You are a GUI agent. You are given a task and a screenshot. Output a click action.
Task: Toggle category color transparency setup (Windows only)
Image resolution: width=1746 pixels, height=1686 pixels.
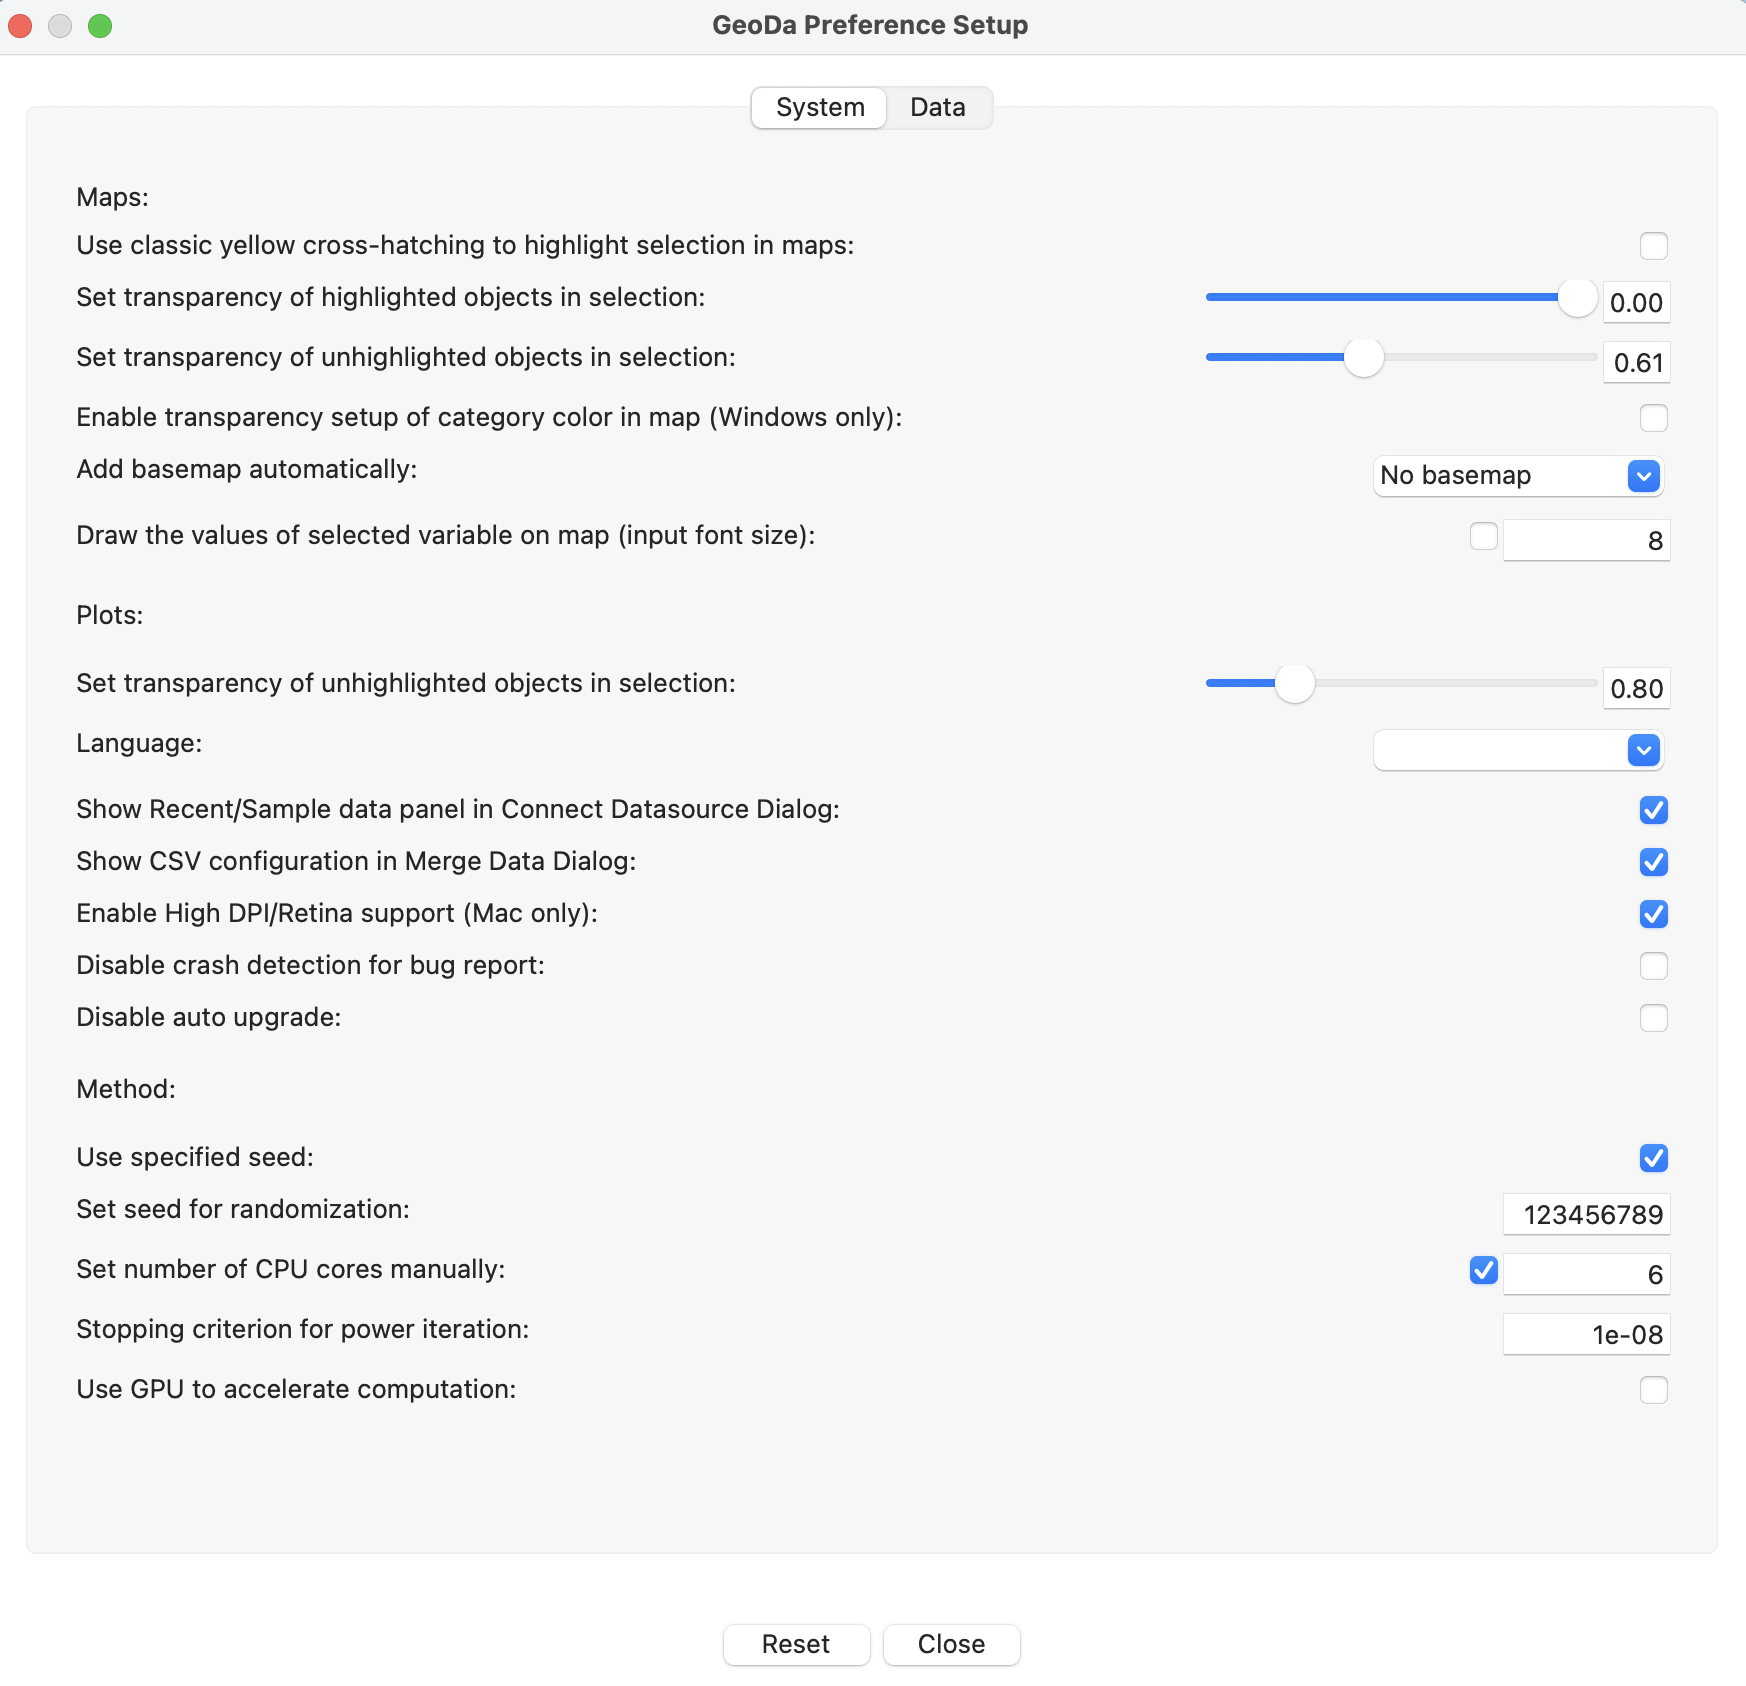pyautogui.click(x=1654, y=418)
